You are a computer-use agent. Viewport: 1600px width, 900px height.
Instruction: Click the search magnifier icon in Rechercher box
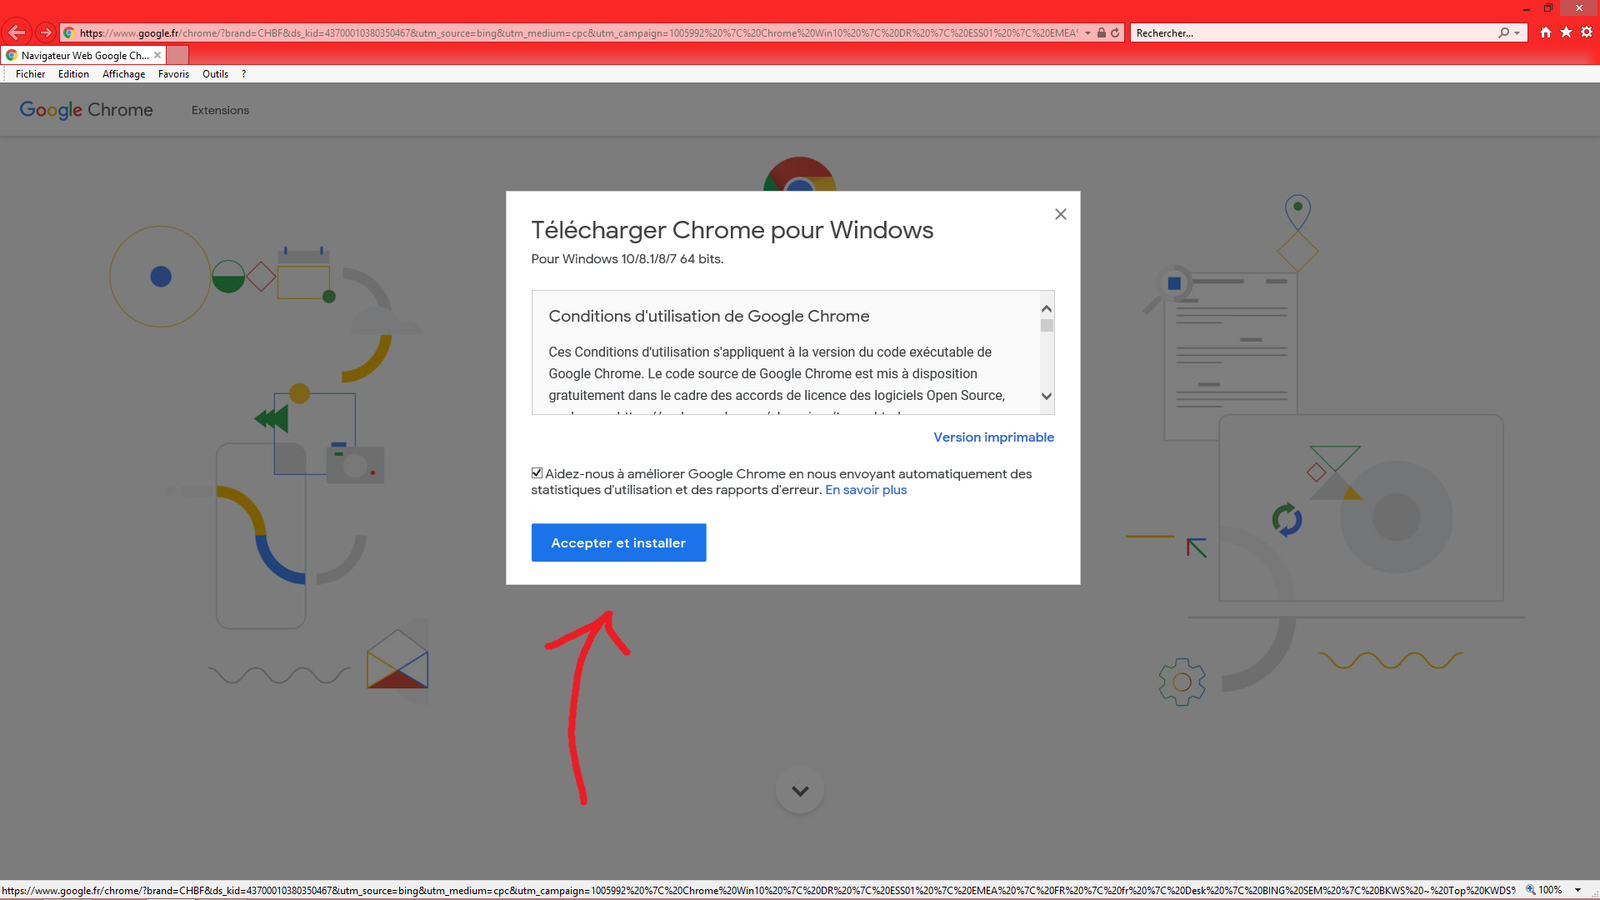(x=1503, y=33)
